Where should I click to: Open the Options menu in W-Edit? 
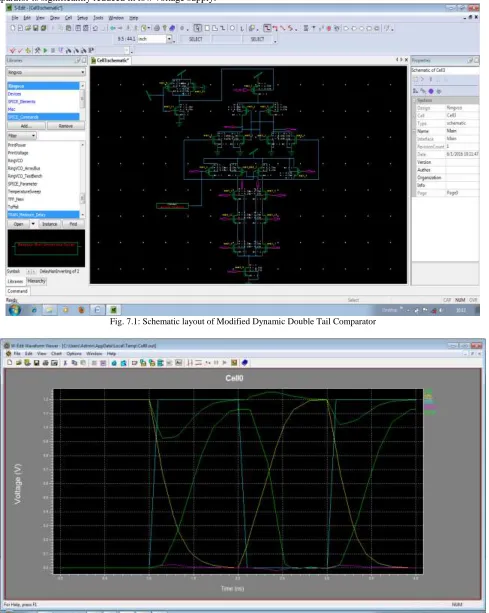click(74, 353)
